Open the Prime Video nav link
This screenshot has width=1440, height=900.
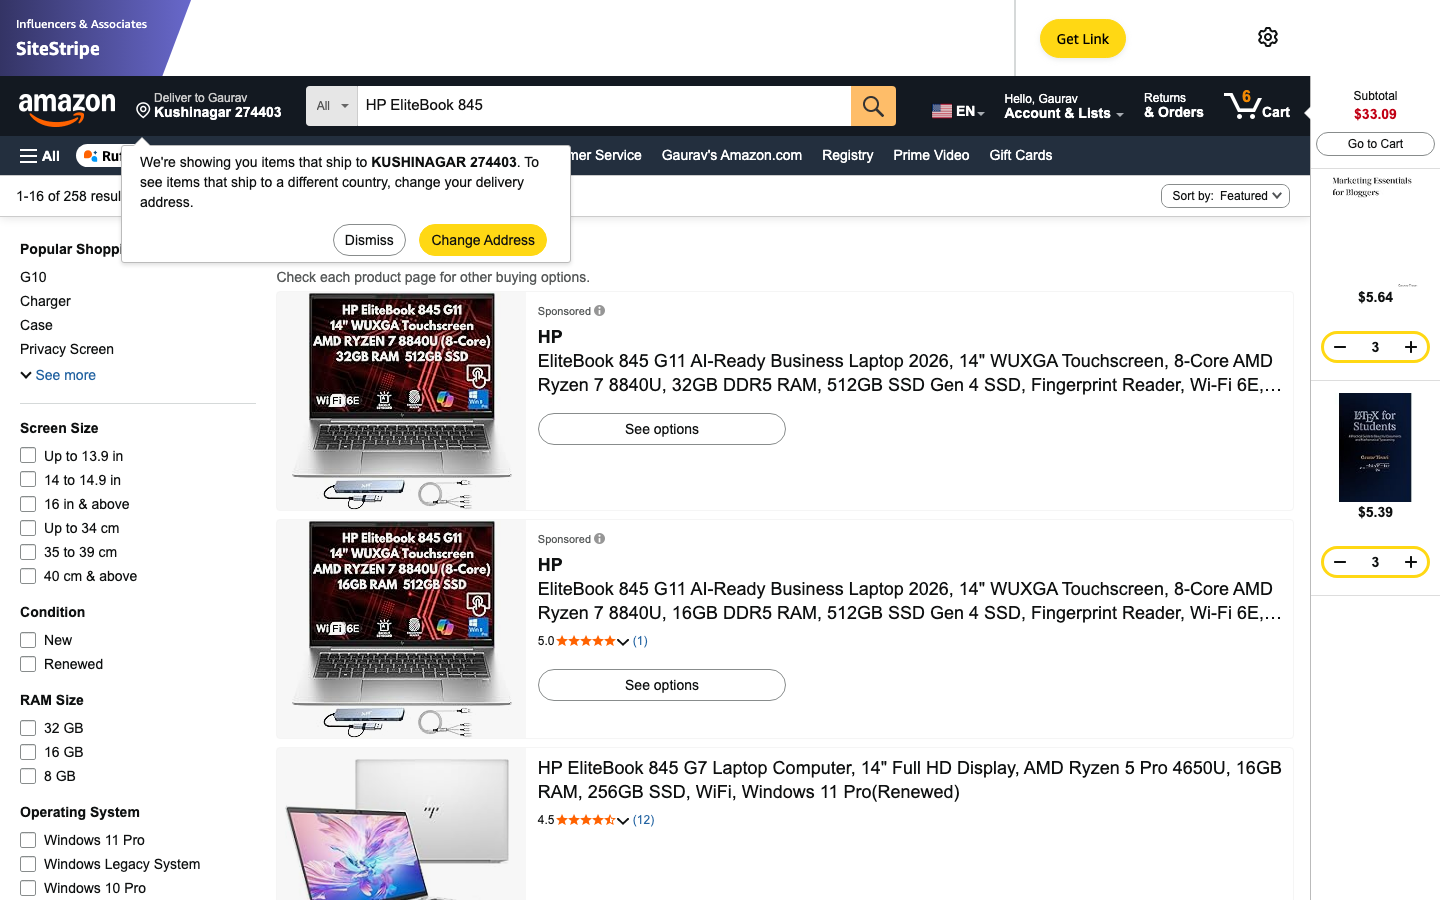pos(931,155)
